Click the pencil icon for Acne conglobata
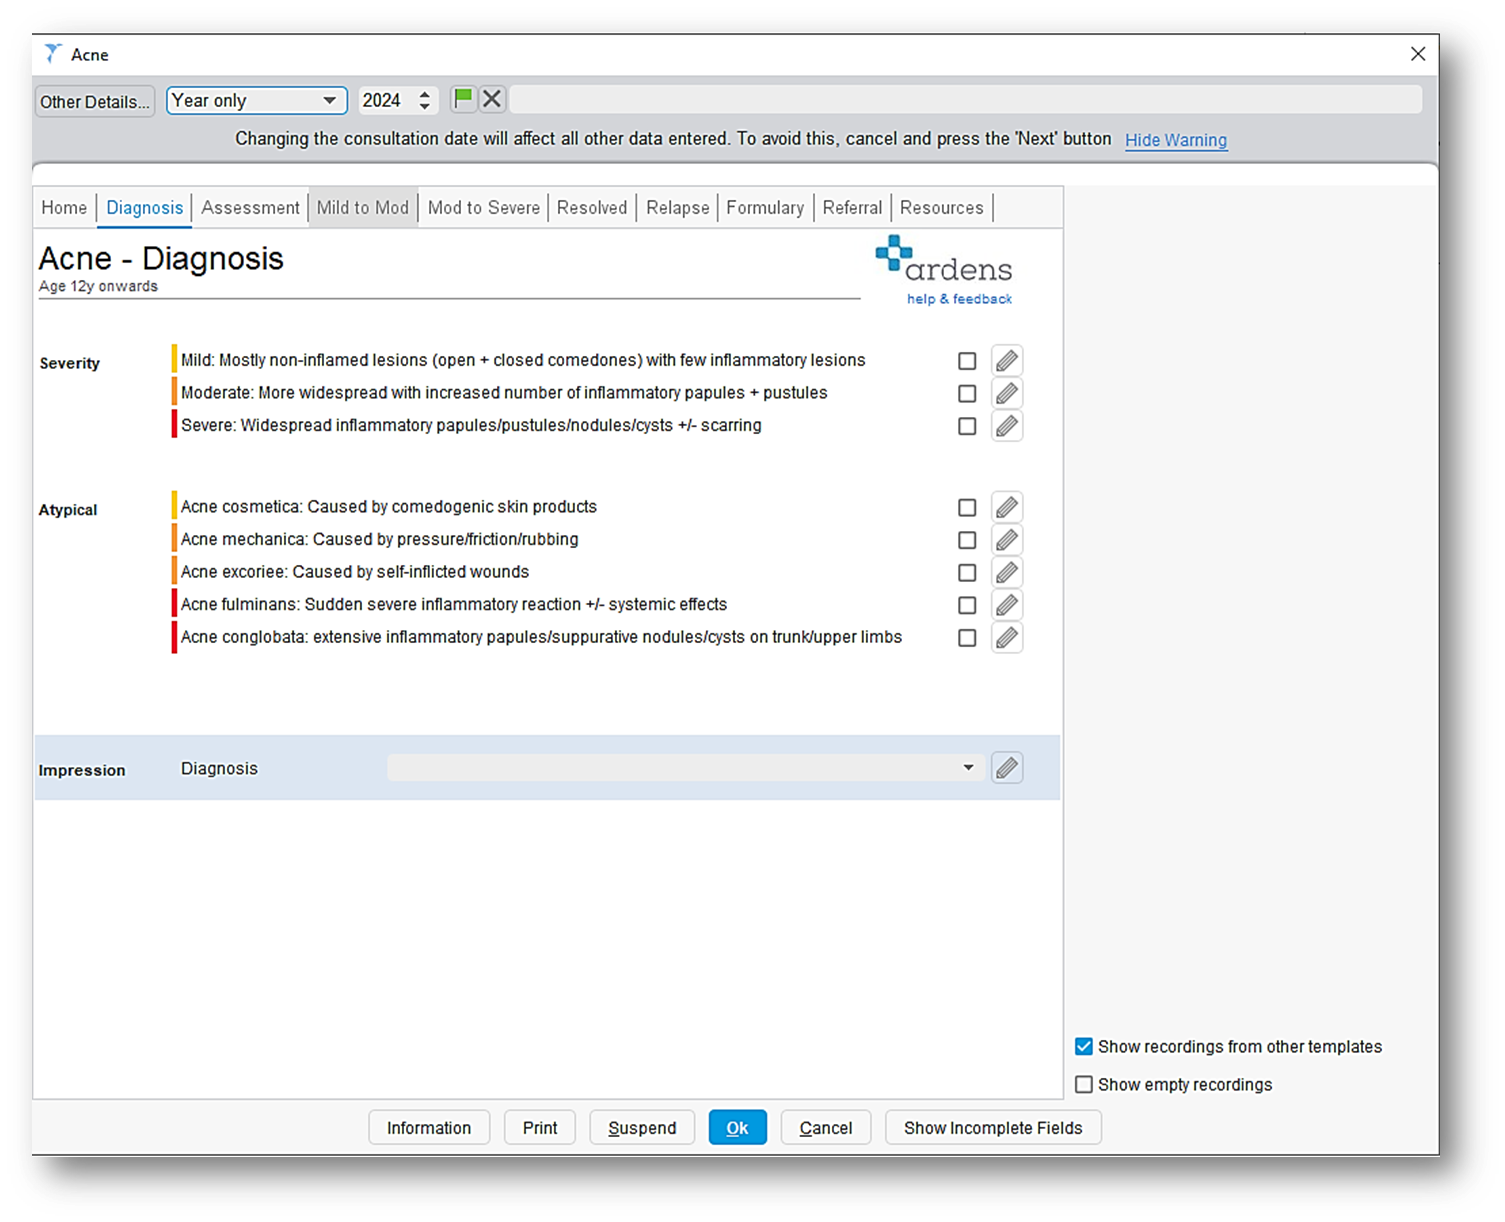The width and height of the screenshot is (1505, 1222). click(x=1007, y=637)
